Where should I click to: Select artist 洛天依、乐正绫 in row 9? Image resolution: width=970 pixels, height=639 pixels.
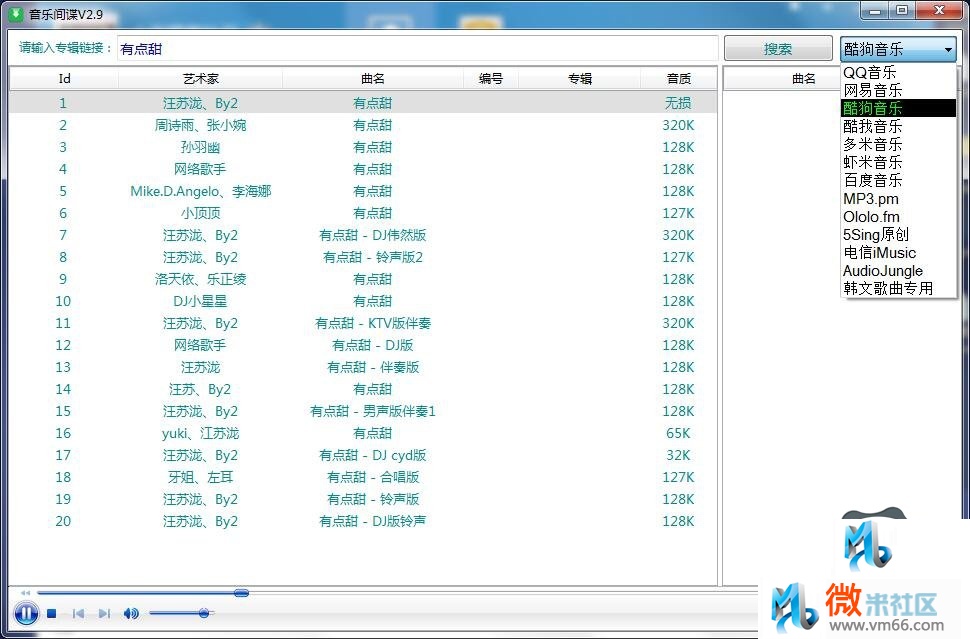click(x=200, y=279)
